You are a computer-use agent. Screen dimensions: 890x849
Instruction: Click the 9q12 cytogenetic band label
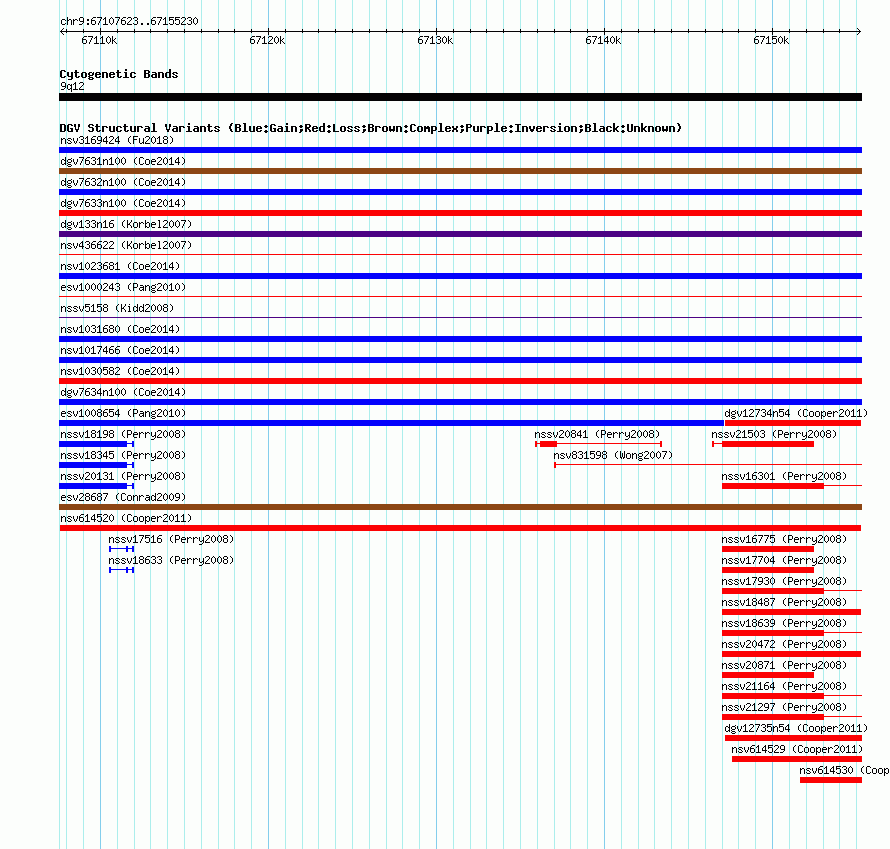(72, 86)
